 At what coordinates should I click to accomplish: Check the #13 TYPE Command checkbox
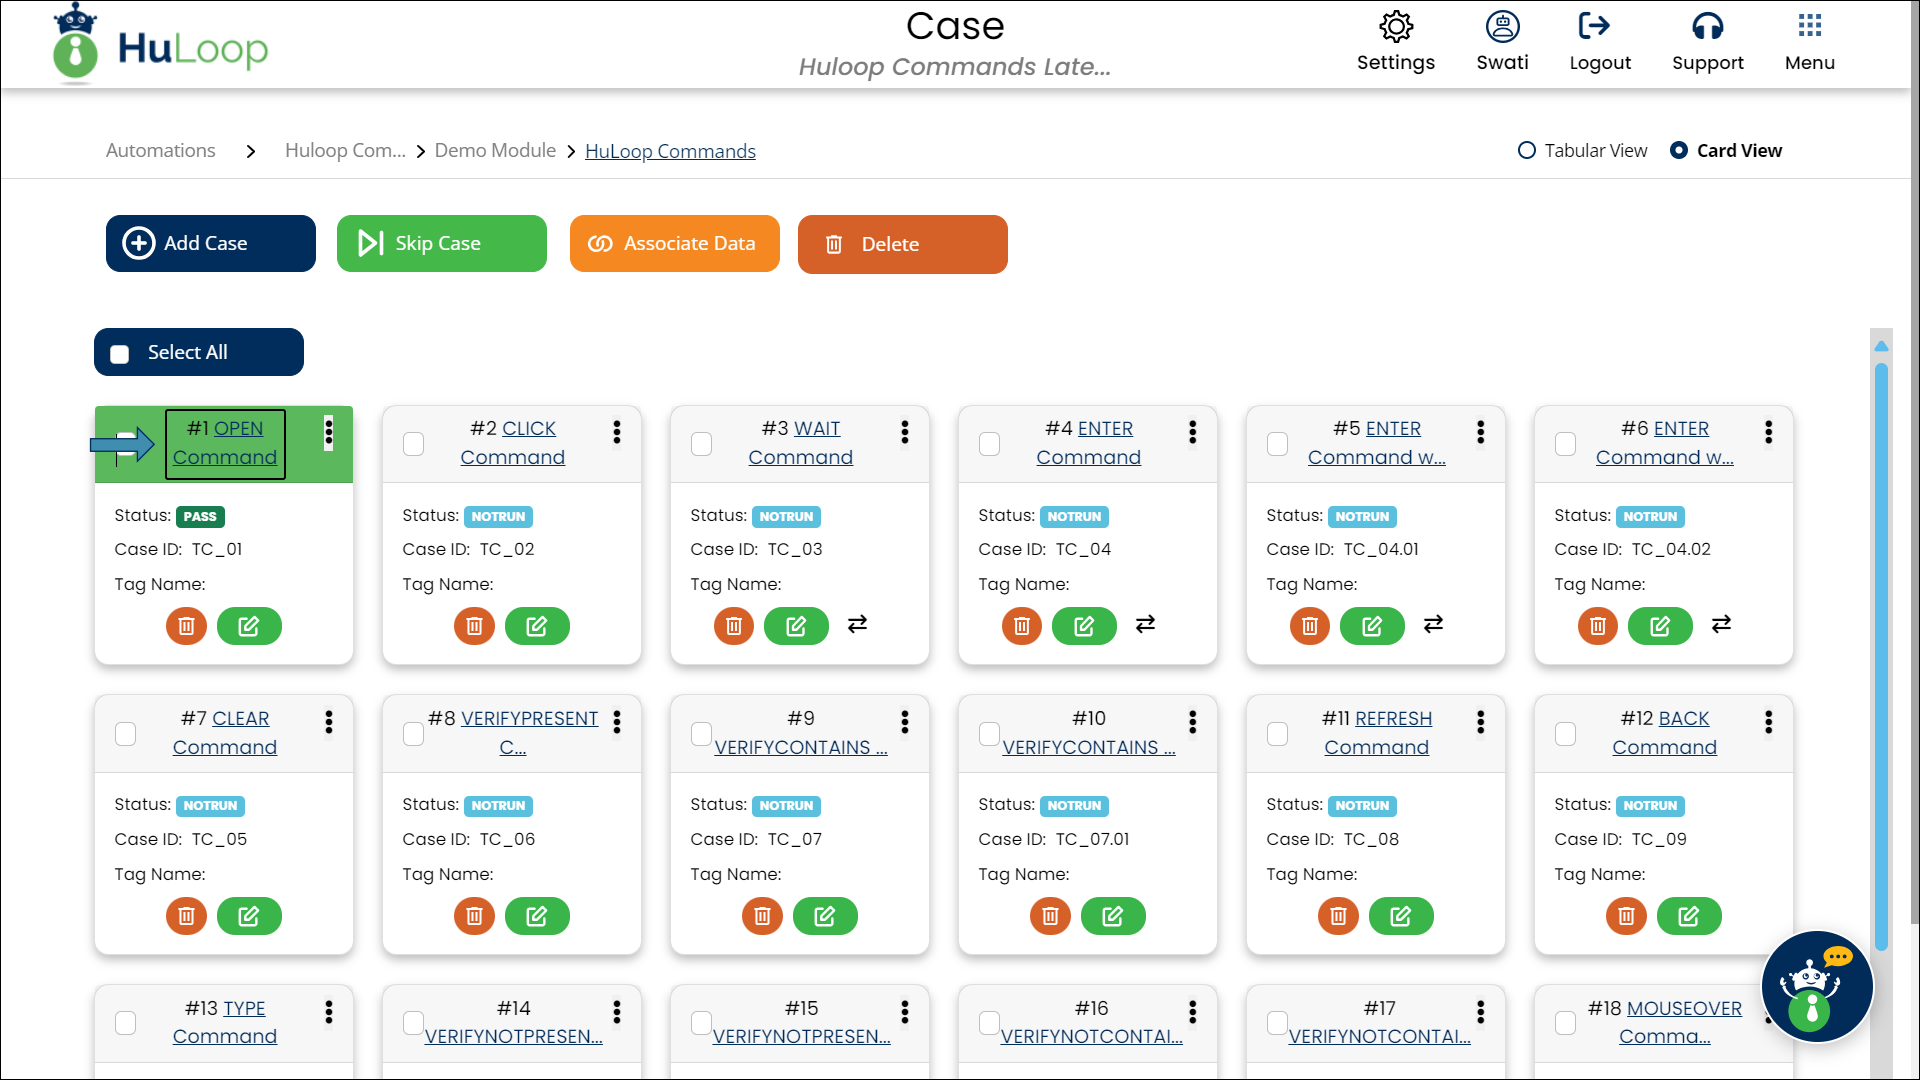[x=125, y=1022]
